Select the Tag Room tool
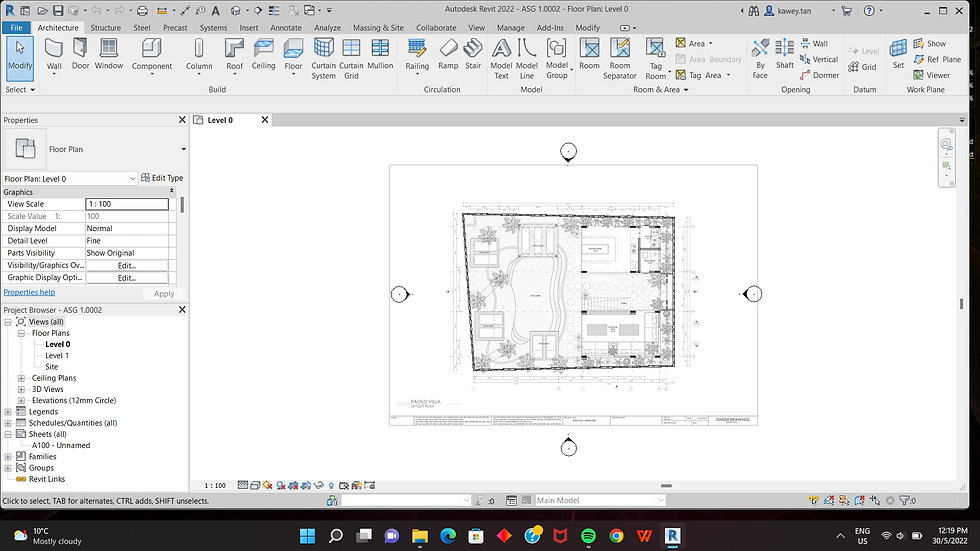This screenshot has height=551, width=980. (x=656, y=59)
